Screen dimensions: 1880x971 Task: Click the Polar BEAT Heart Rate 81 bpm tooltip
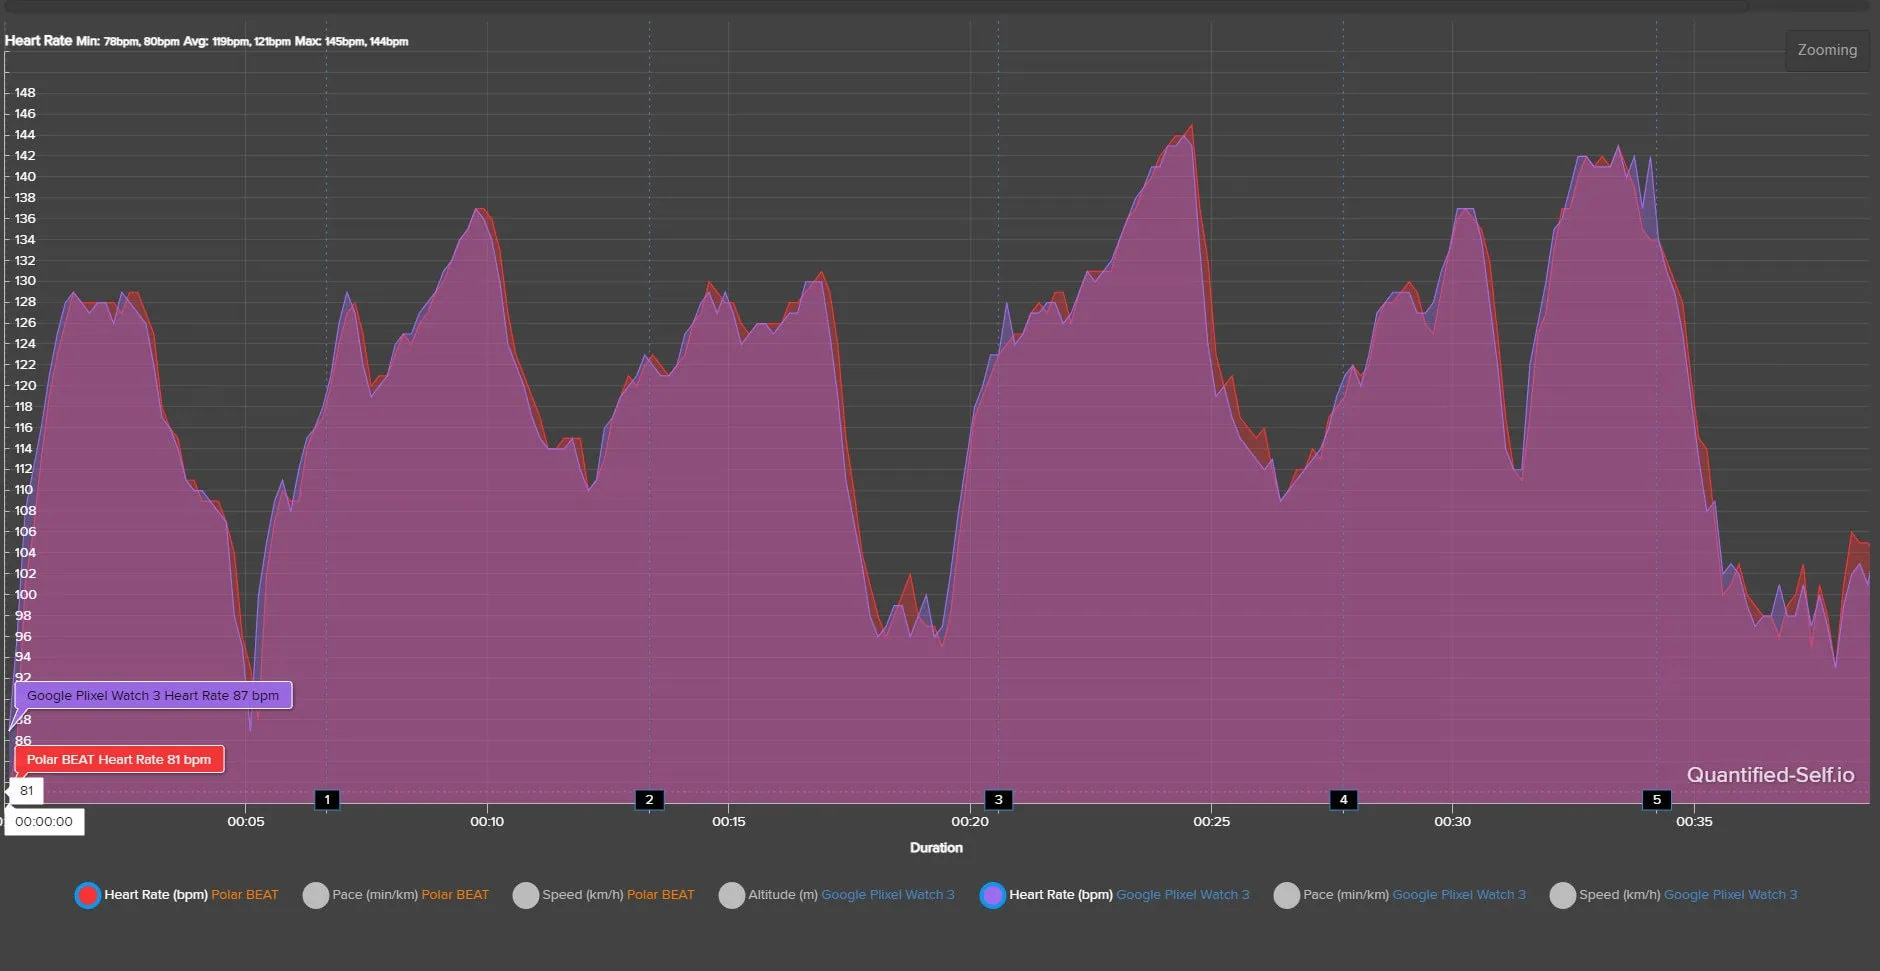point(119,759)
